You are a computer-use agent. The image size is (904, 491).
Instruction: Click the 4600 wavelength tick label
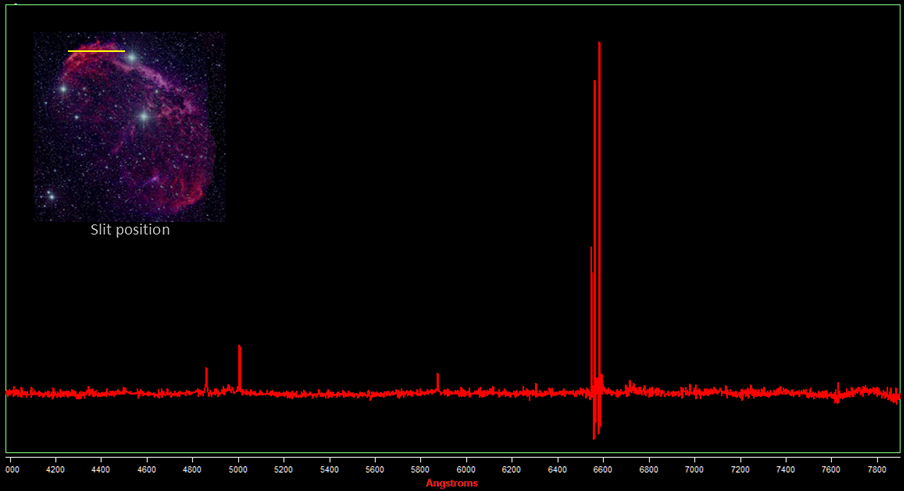[147, 469]
